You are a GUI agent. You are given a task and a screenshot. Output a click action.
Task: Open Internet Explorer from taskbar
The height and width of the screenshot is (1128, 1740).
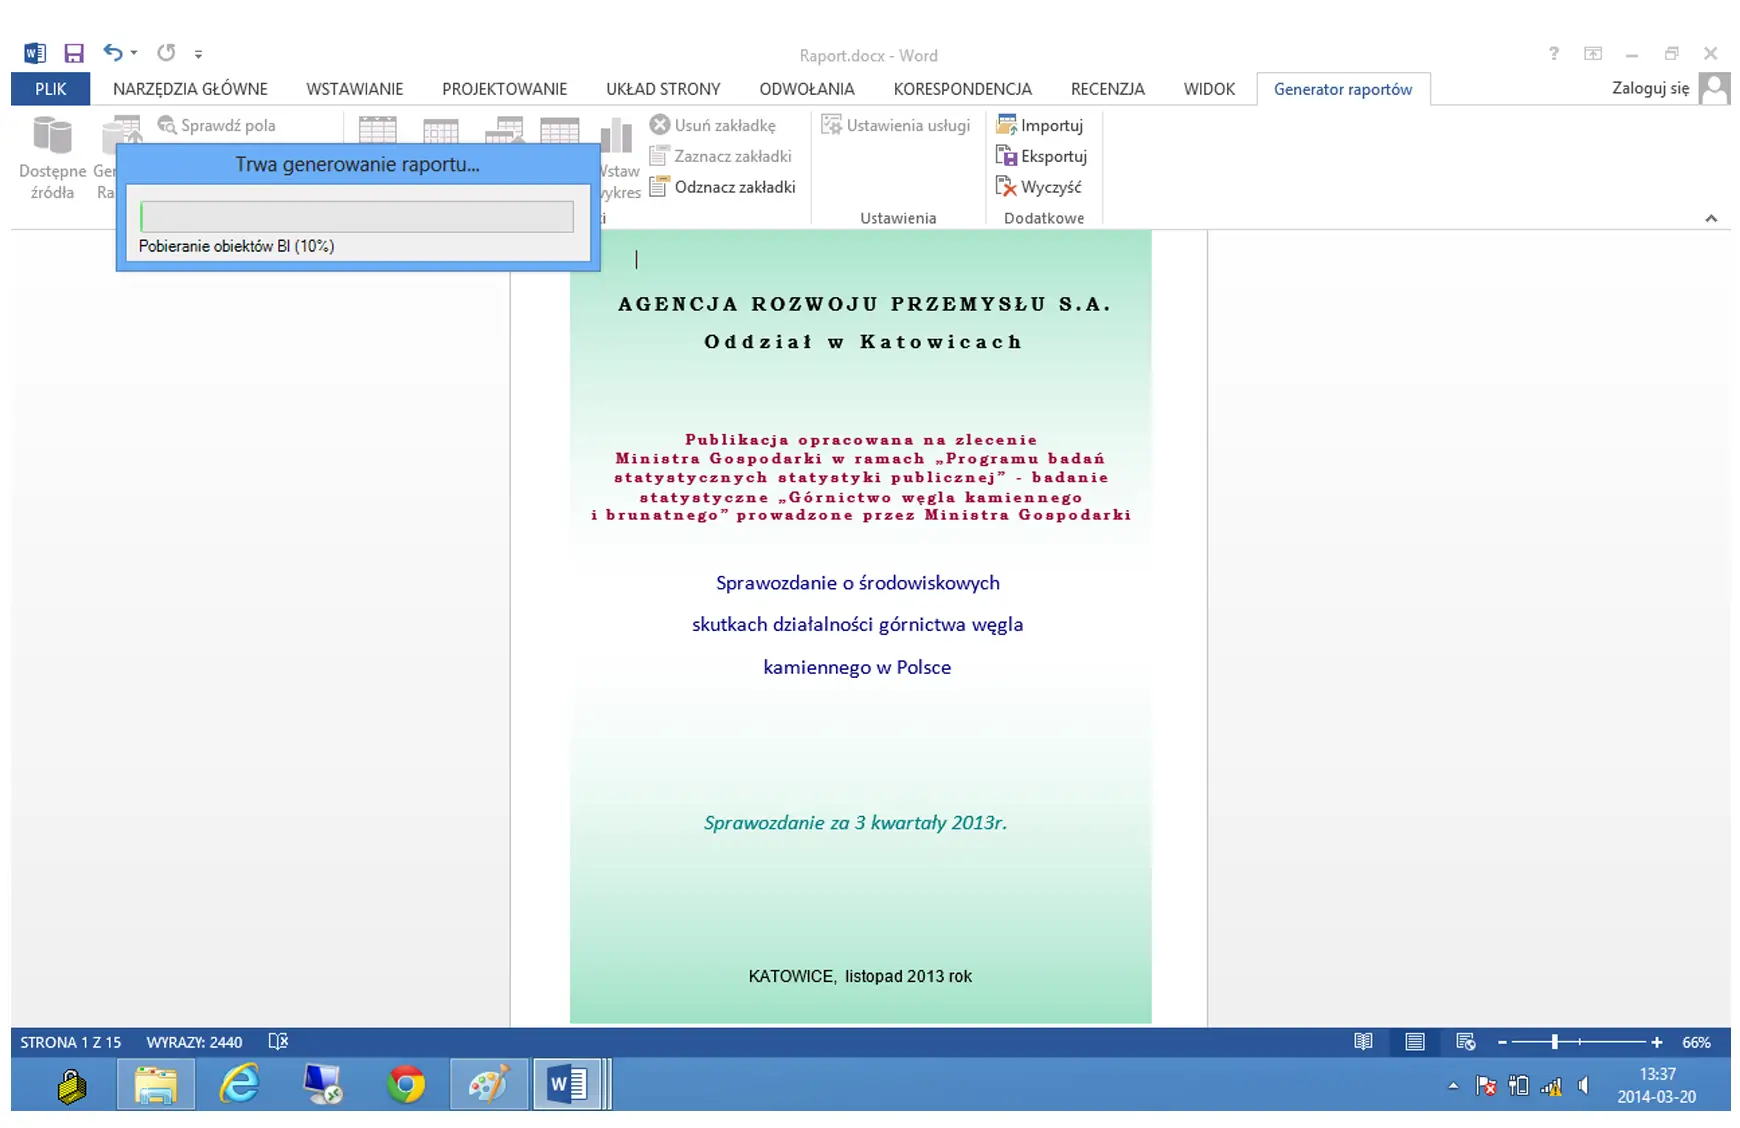click(x=239, y=1085)
